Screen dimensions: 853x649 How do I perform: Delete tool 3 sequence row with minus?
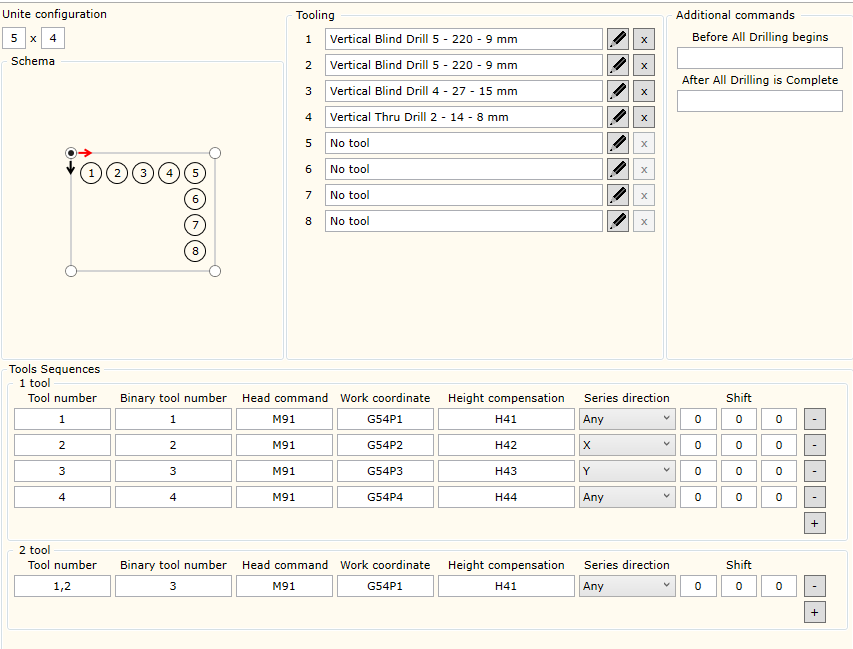(x=814, y=471)
